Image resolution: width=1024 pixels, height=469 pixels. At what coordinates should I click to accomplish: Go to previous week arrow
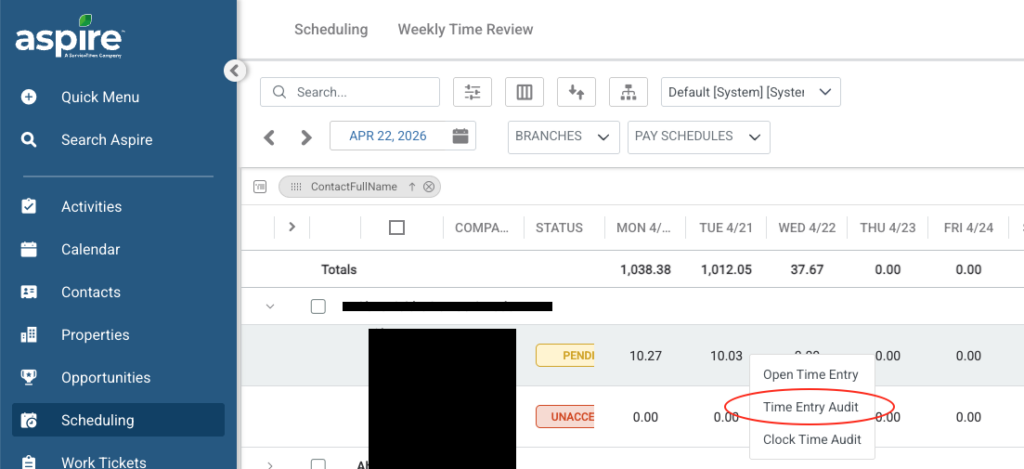click(x=269, y=137)
